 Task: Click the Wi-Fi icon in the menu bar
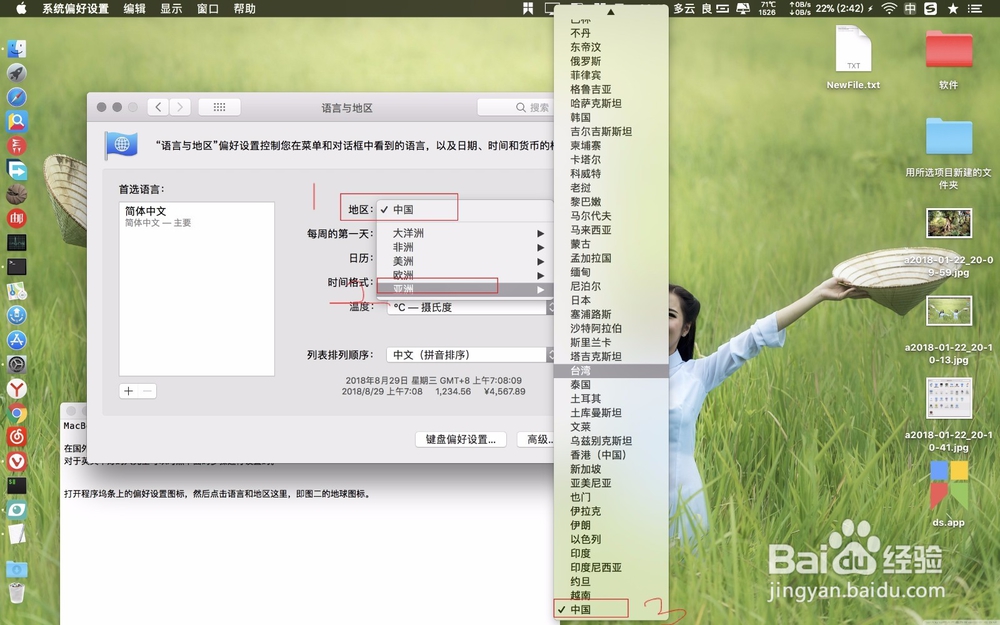tap(889, 9)
